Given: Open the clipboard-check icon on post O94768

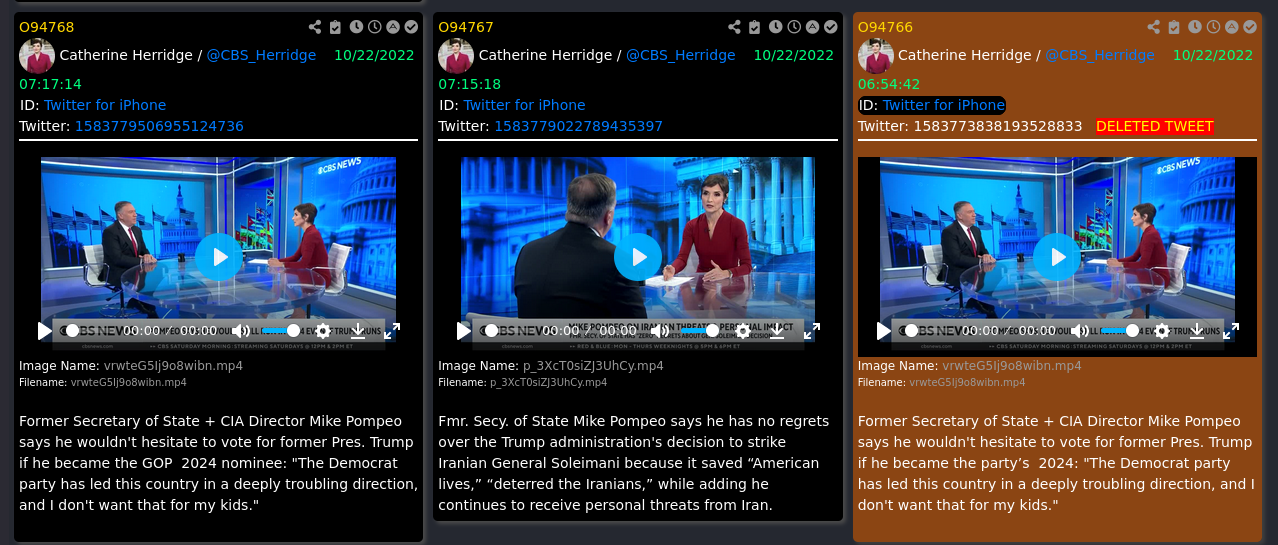Looking at the screenshot, I should coord(335,28).
